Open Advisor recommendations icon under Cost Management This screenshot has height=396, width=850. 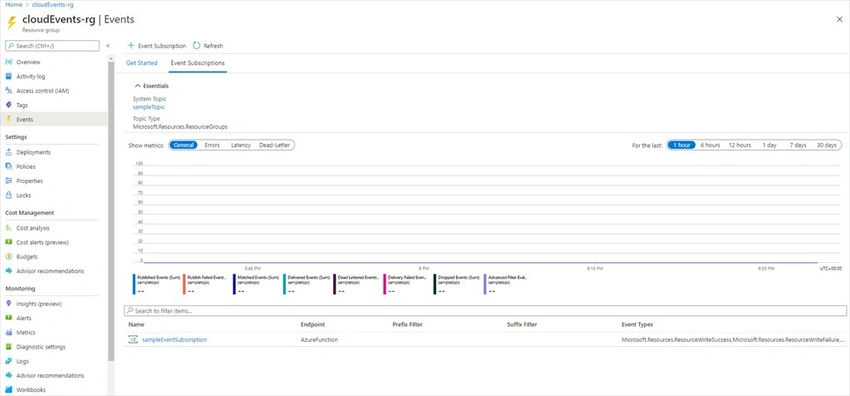point(9,271)
